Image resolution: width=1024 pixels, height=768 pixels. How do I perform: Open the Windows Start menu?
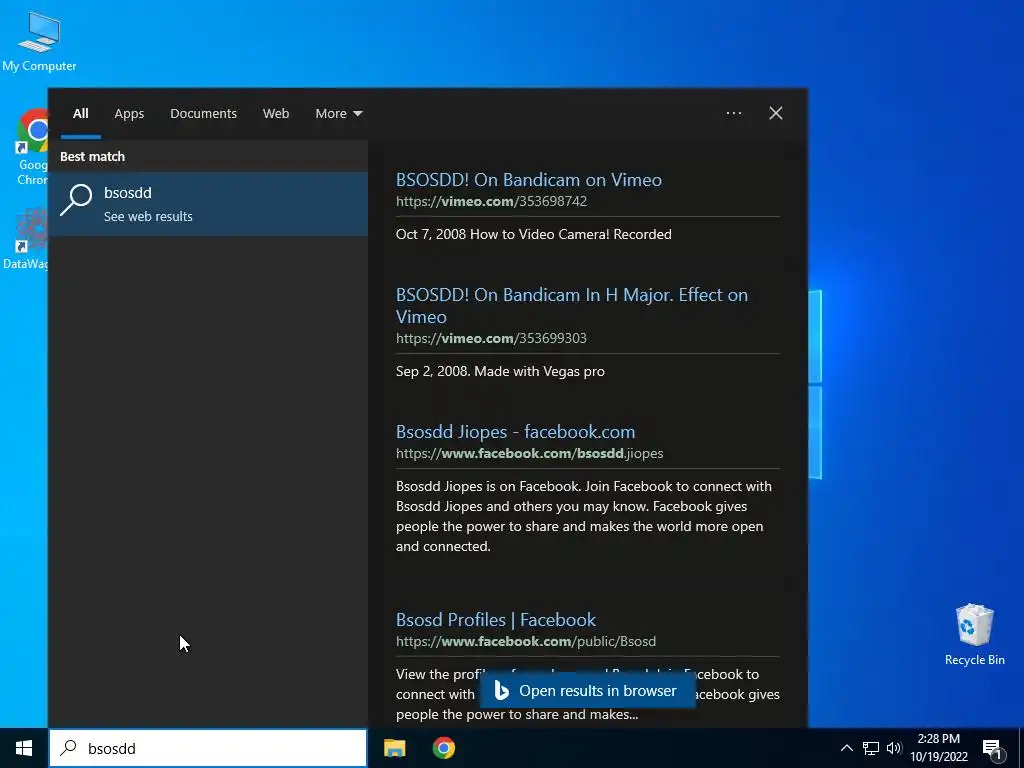click(x=24, y=748)
